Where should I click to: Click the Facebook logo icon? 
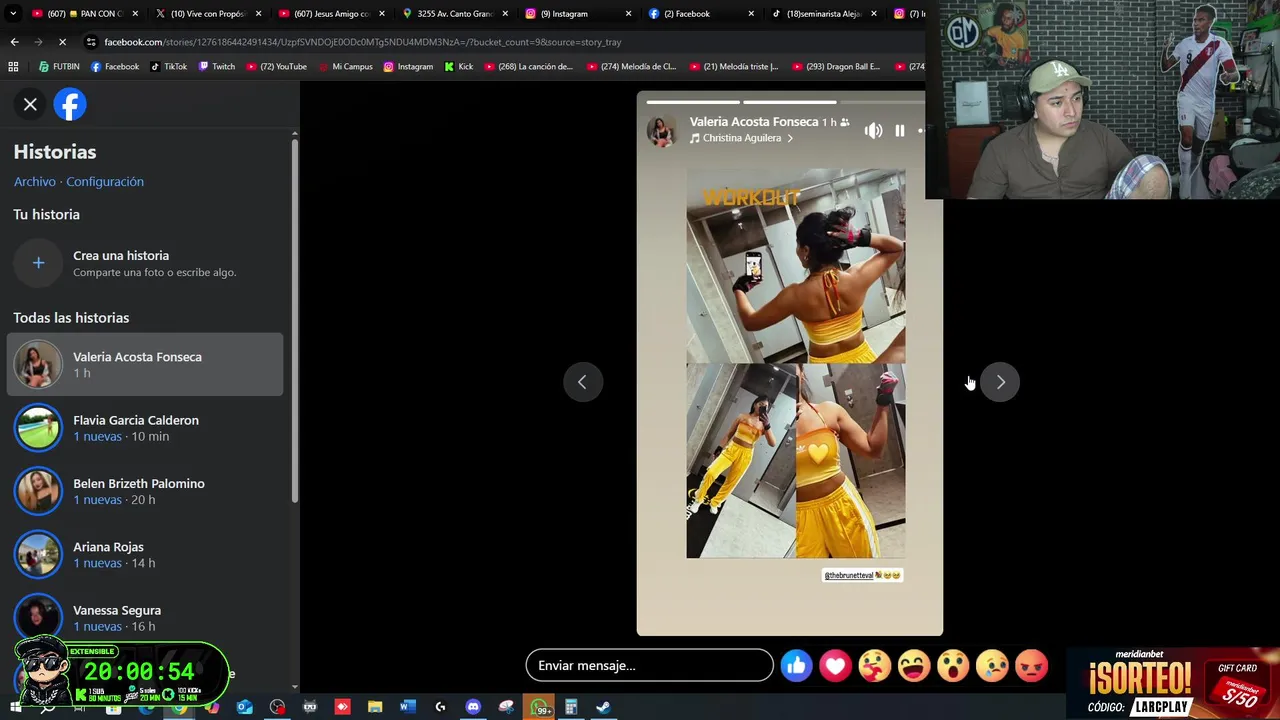pyautogui.click(x=70, y=104)
